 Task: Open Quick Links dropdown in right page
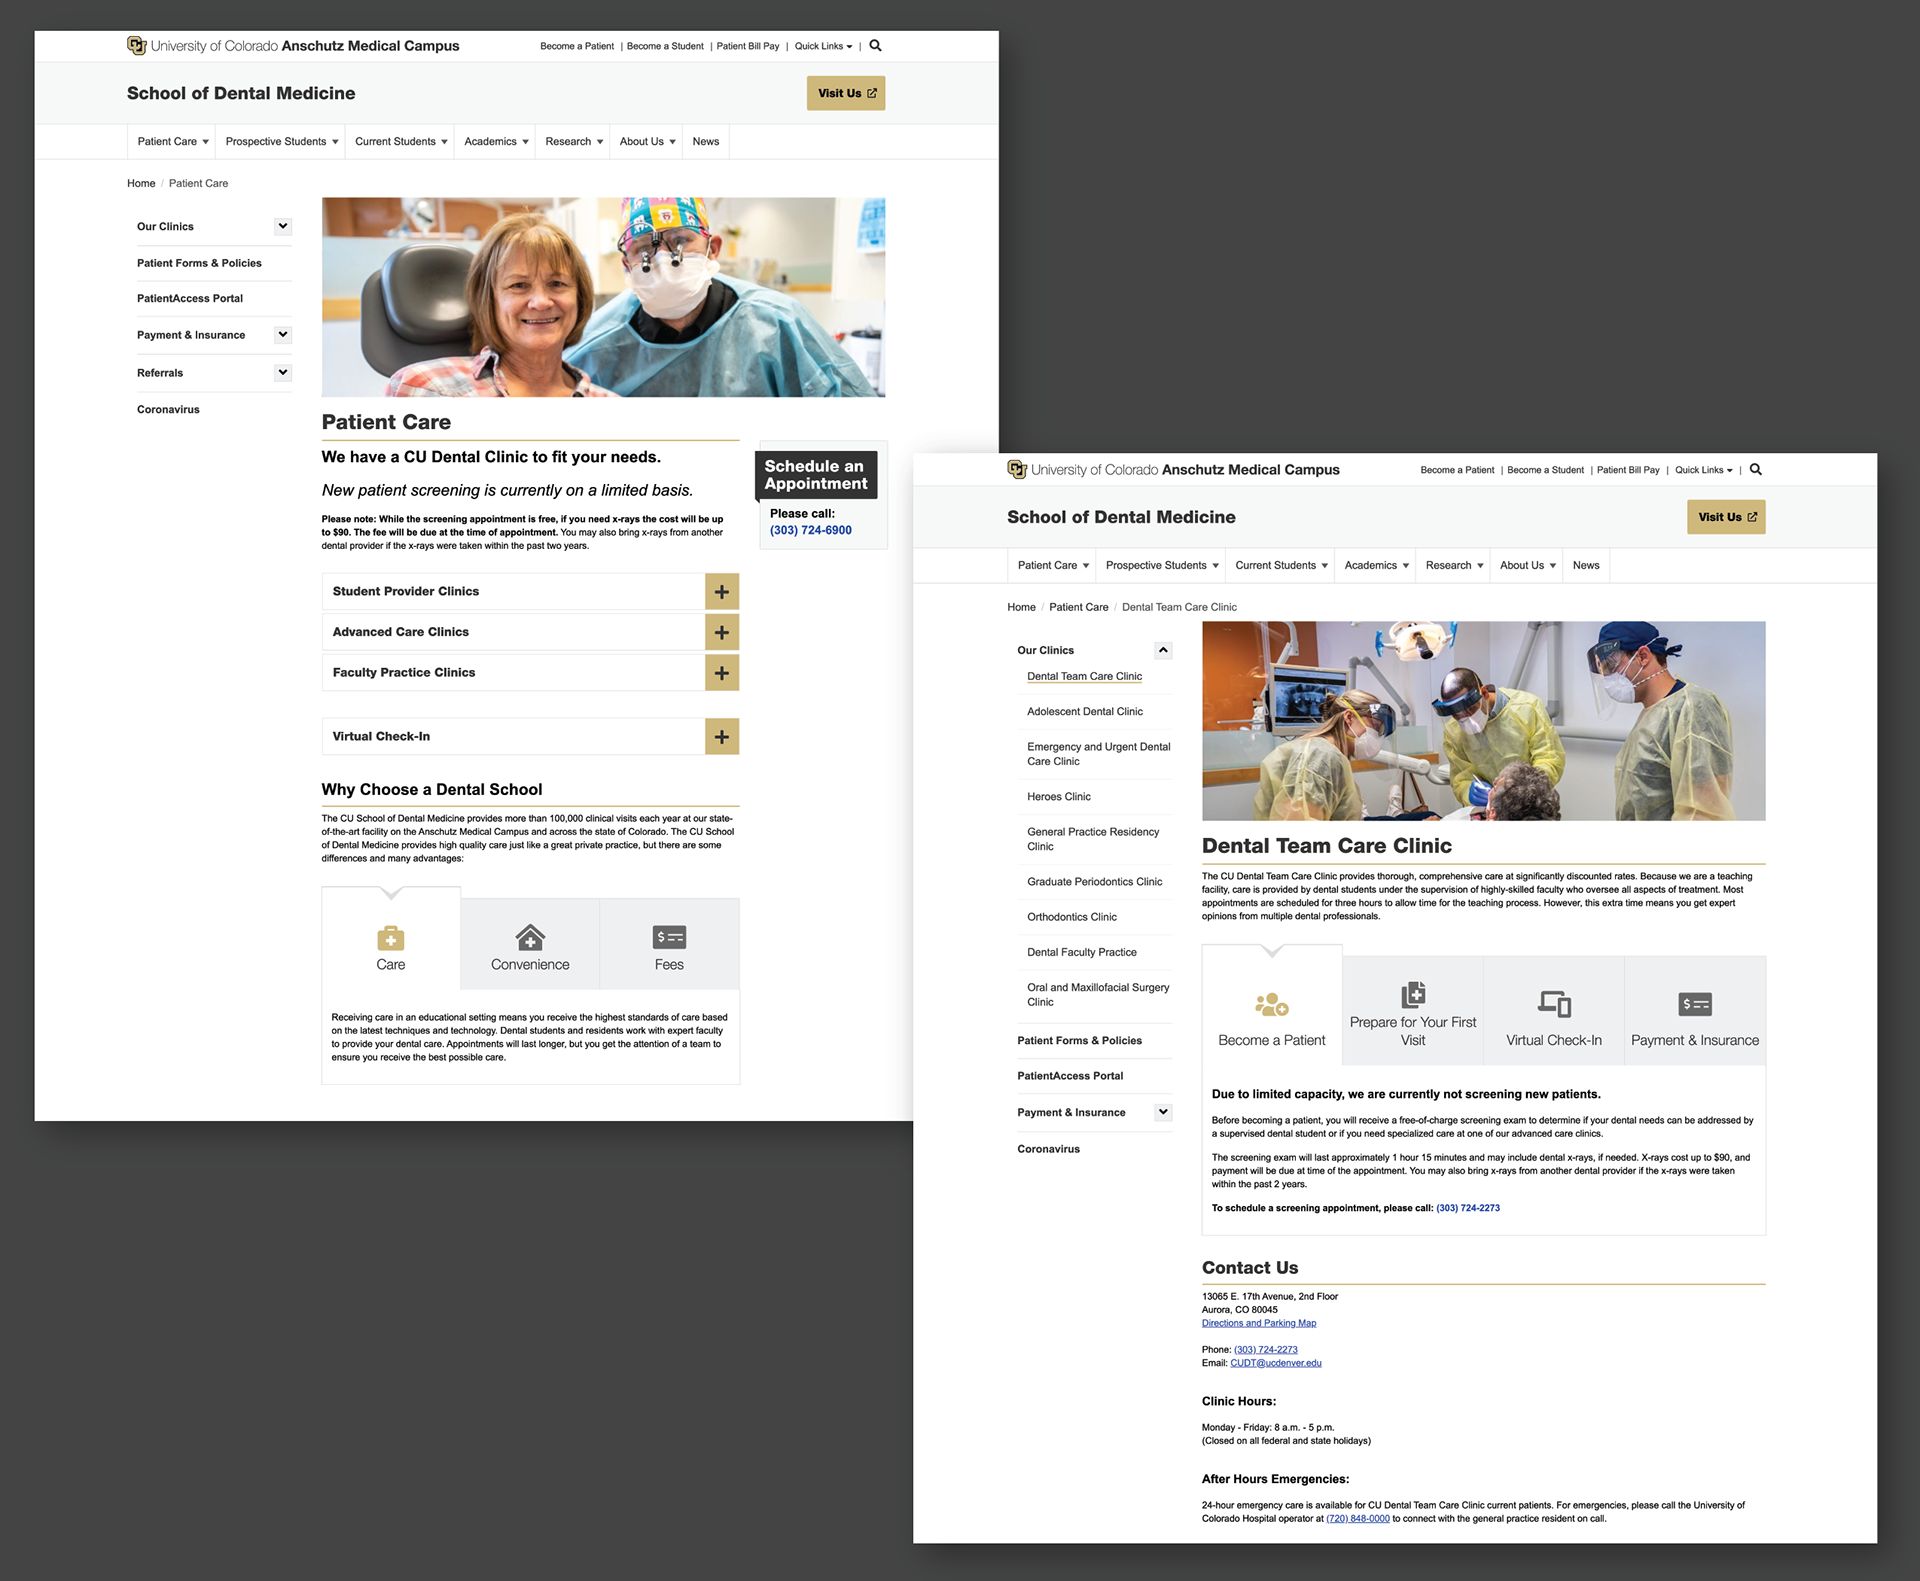click(1704, 470)
